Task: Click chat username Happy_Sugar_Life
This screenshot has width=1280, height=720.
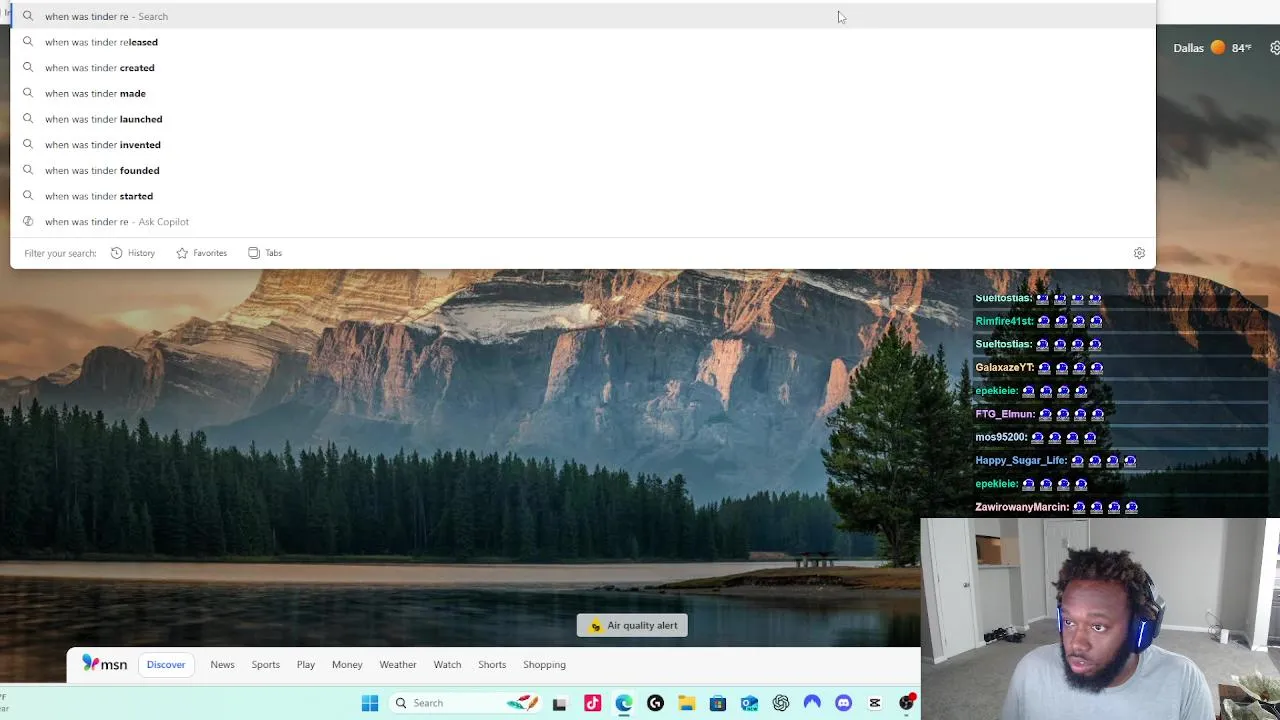Action: point(1021,460)
